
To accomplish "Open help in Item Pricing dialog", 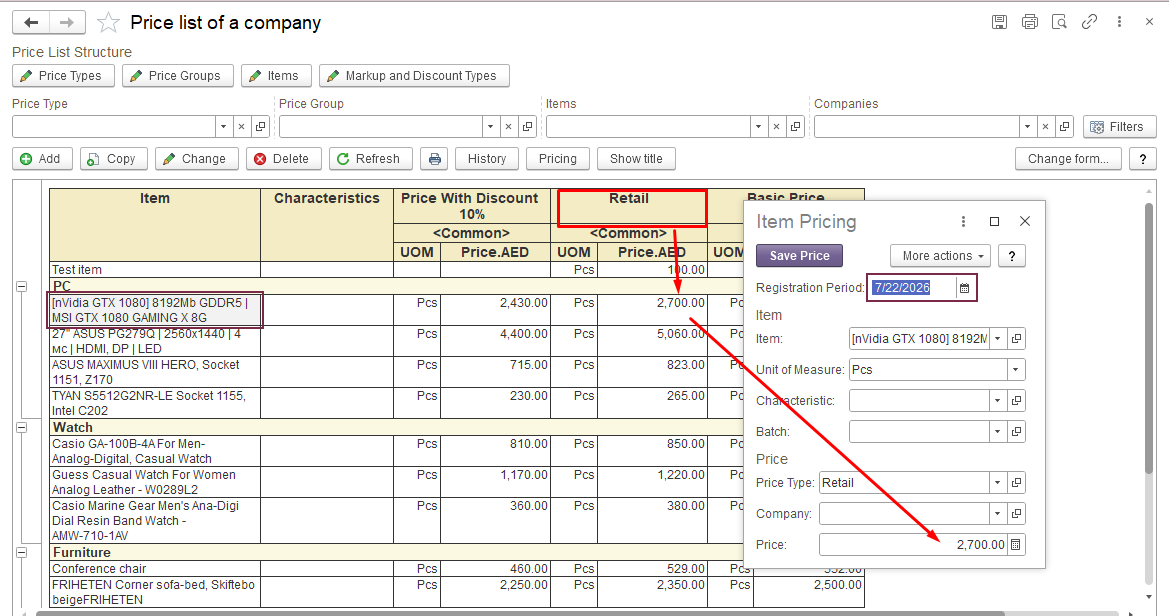I will (x=1012, y=256).
